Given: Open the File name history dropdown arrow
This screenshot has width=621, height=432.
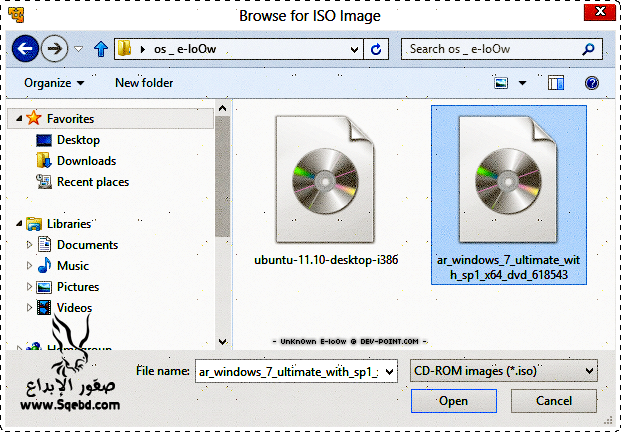Looking at the screenshot, I should [x=390, y=371].
